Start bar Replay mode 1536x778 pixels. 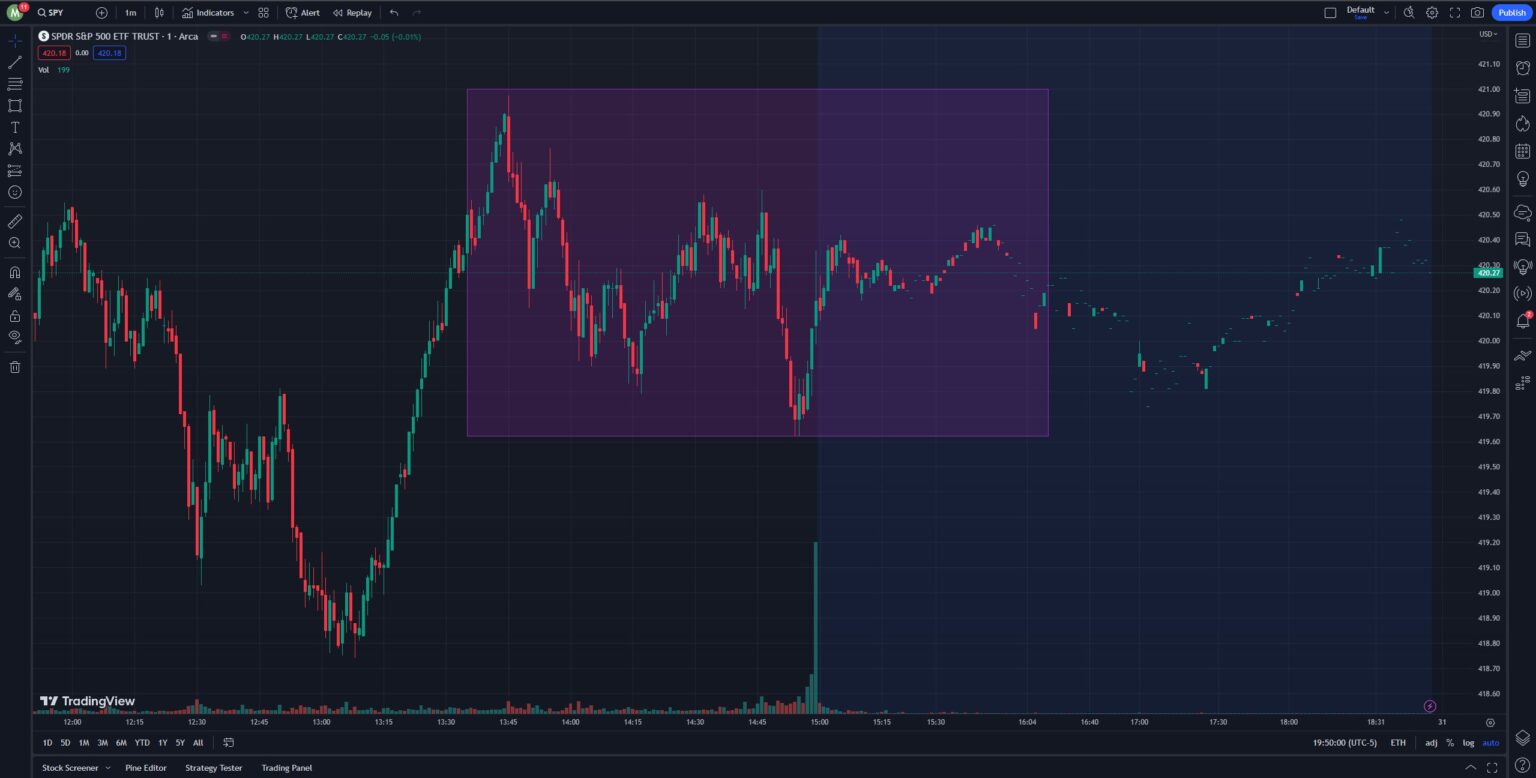pyautogui.click(x=352, y=12)
